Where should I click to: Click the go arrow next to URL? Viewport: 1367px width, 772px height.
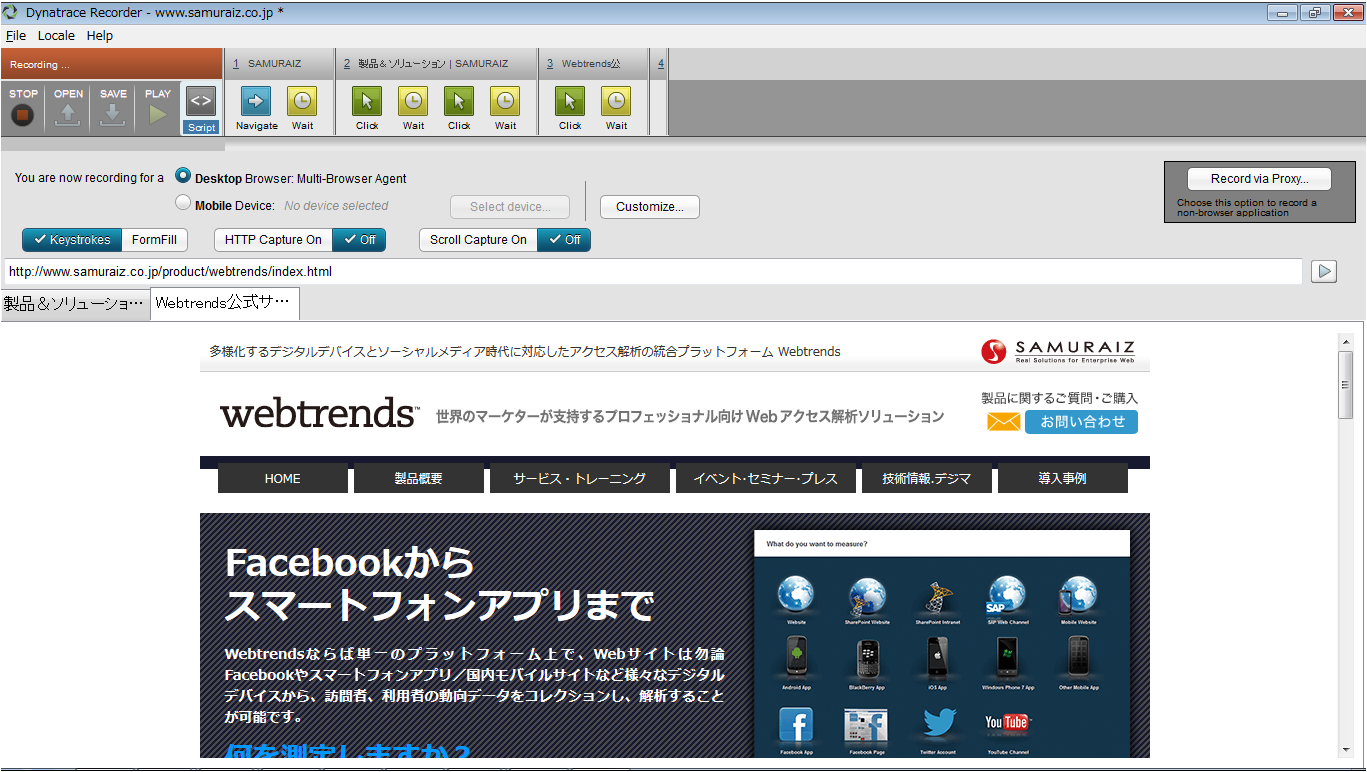click(x=1324, y=271)
